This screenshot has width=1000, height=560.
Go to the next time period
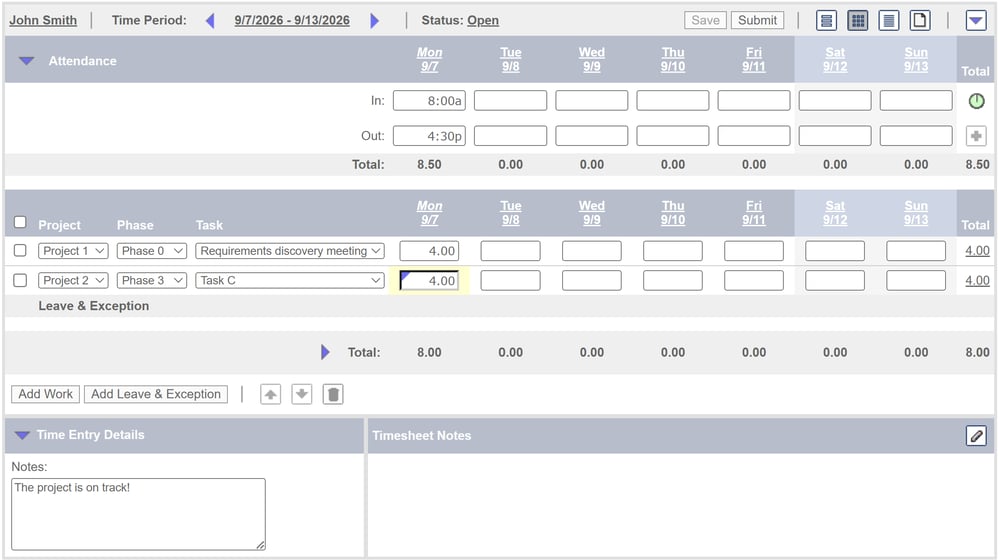[375, 20]
